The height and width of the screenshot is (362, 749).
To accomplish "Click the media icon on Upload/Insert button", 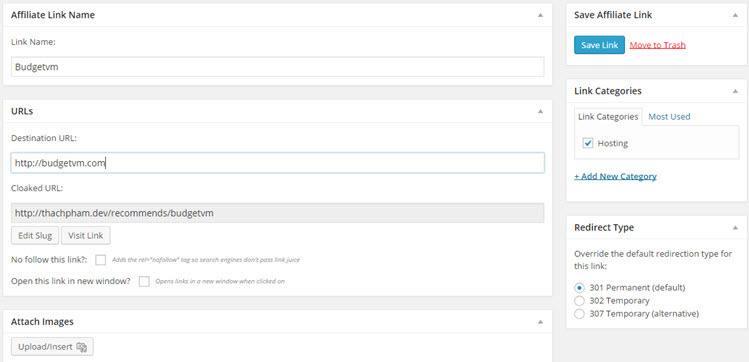I will [81, 347].
